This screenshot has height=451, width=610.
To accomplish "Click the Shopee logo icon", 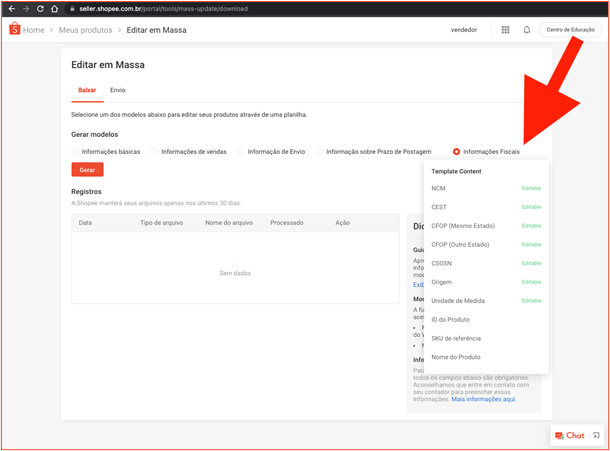I will [x=14, y=29].
